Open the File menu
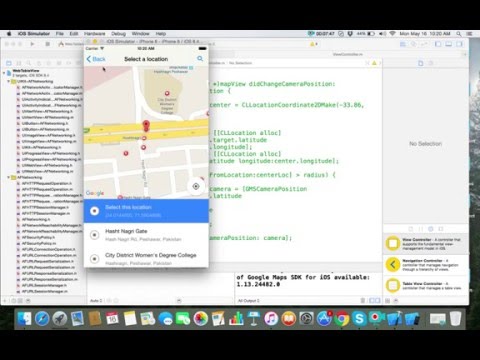 pyautogui.click(x=60, y=34)
